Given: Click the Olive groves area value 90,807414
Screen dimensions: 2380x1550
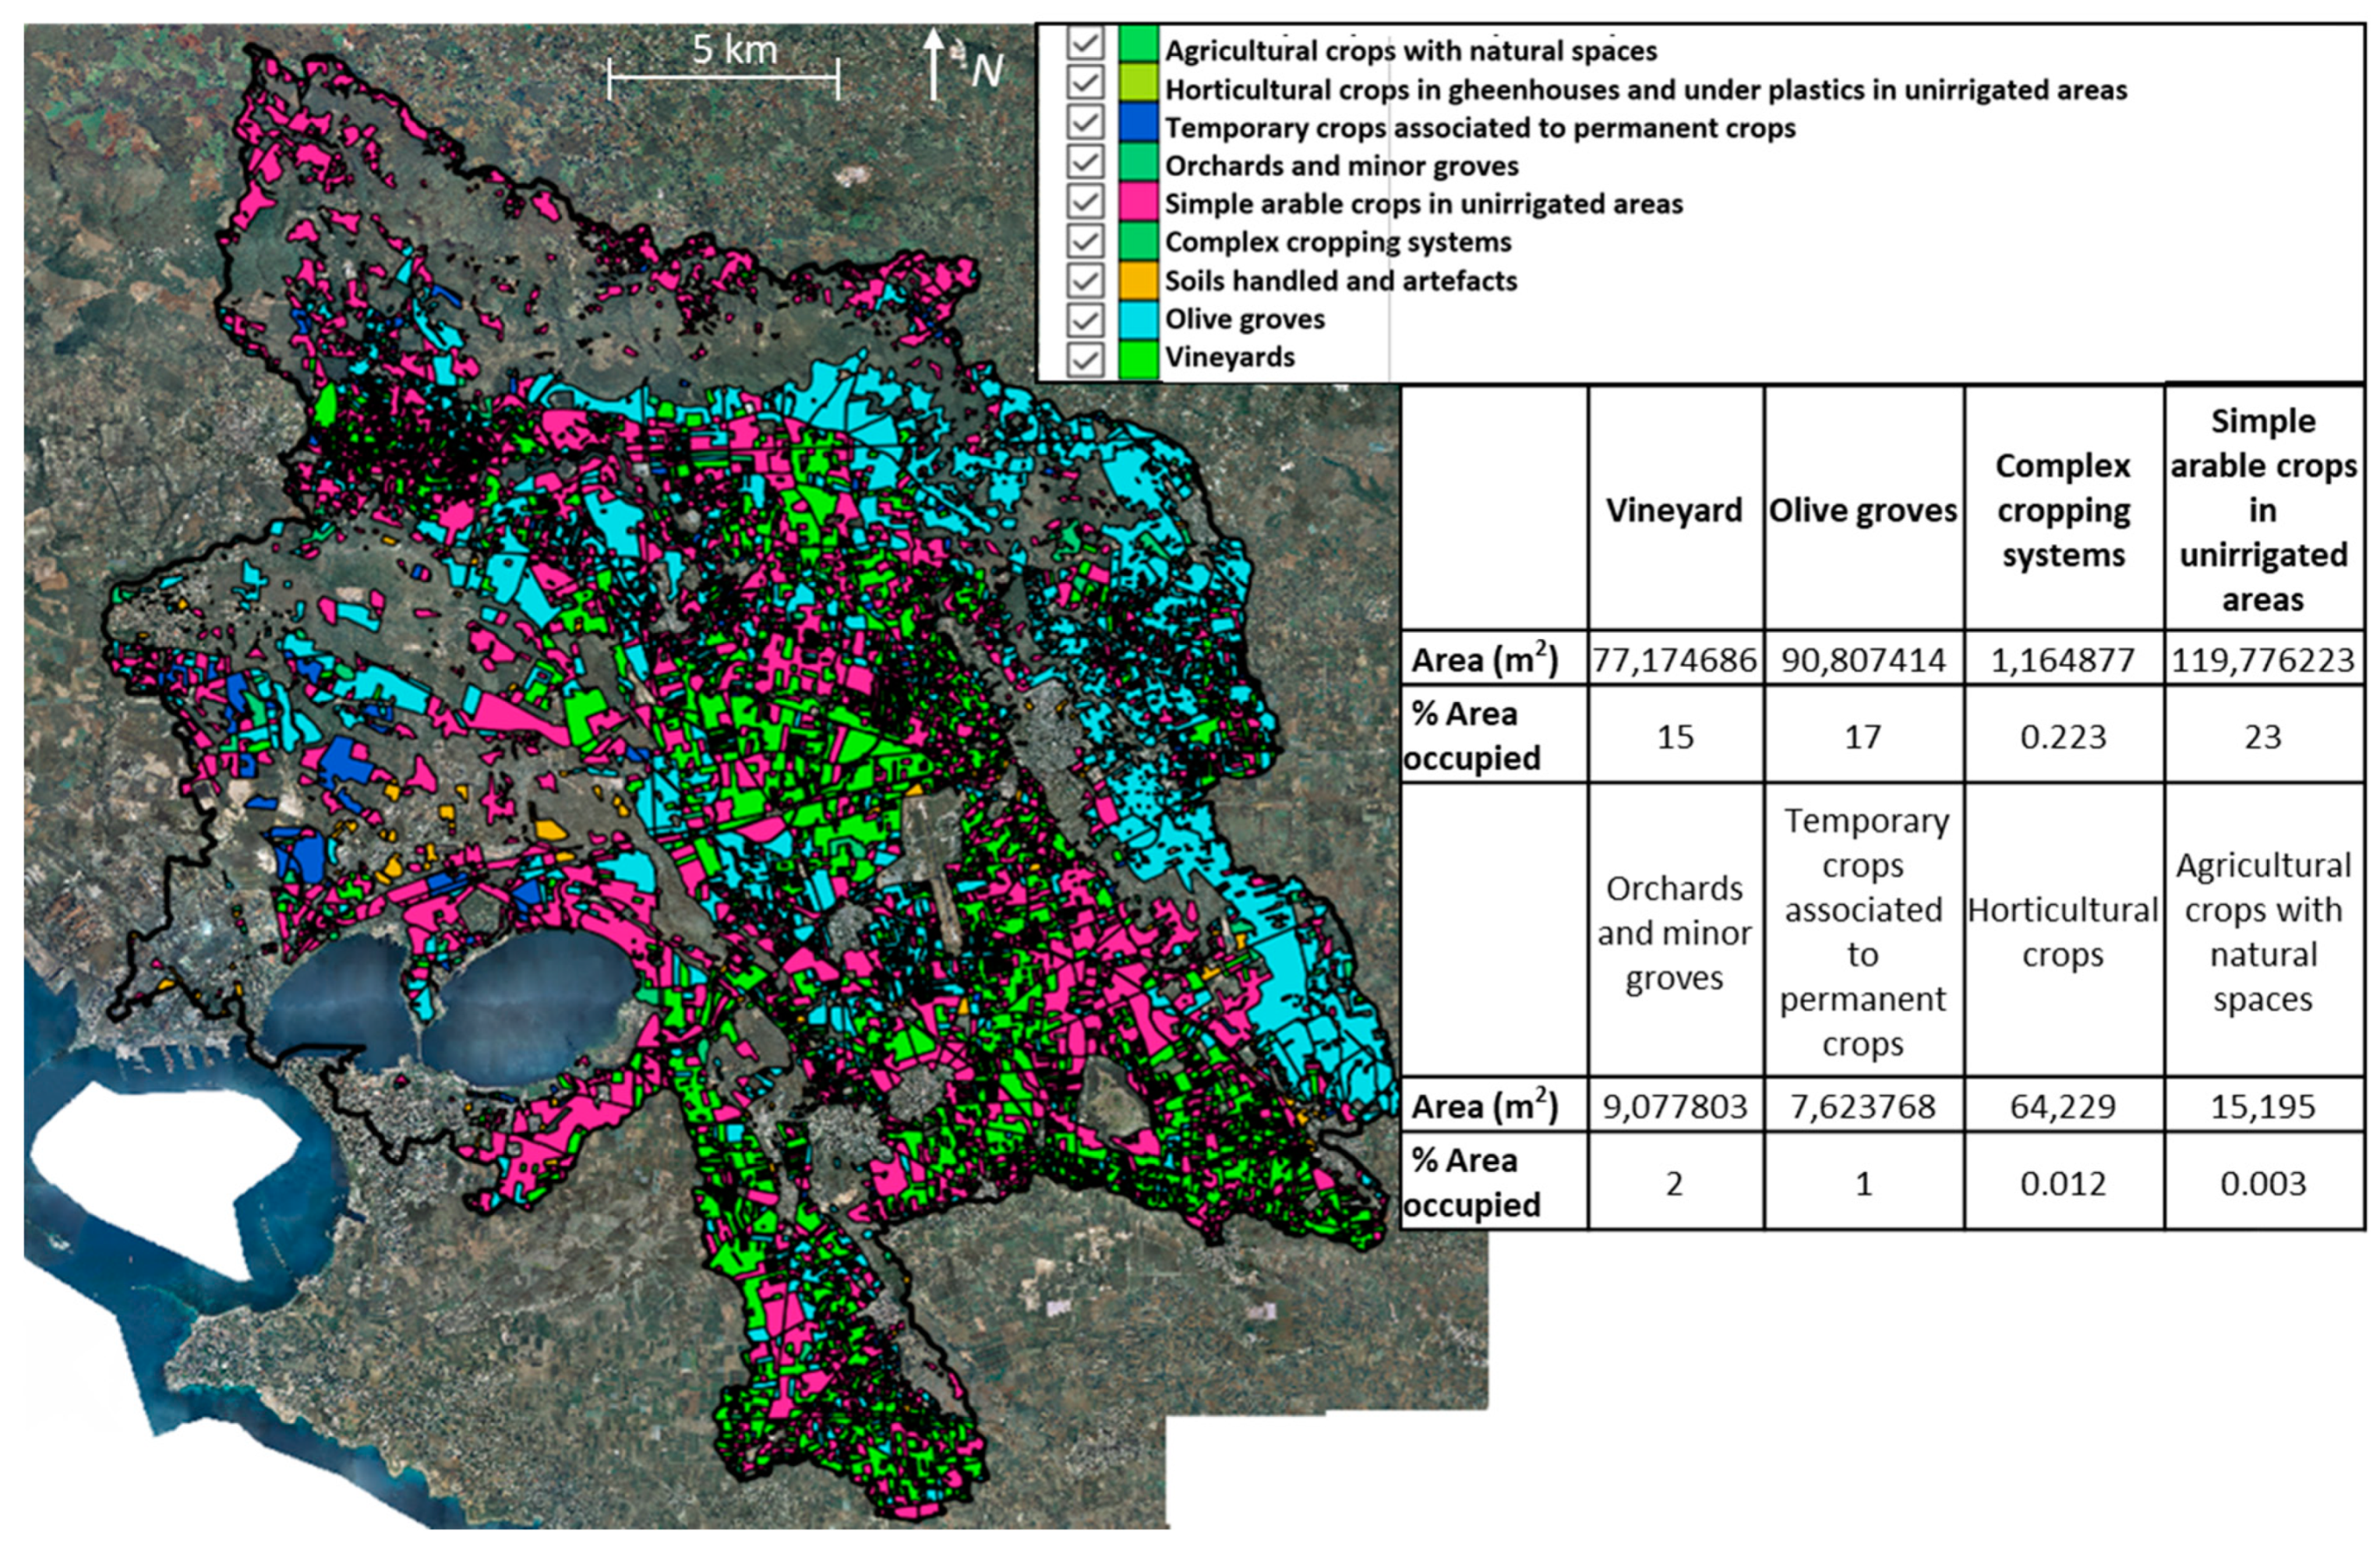Looking at the screenshot, I should tap(1862, 660).
